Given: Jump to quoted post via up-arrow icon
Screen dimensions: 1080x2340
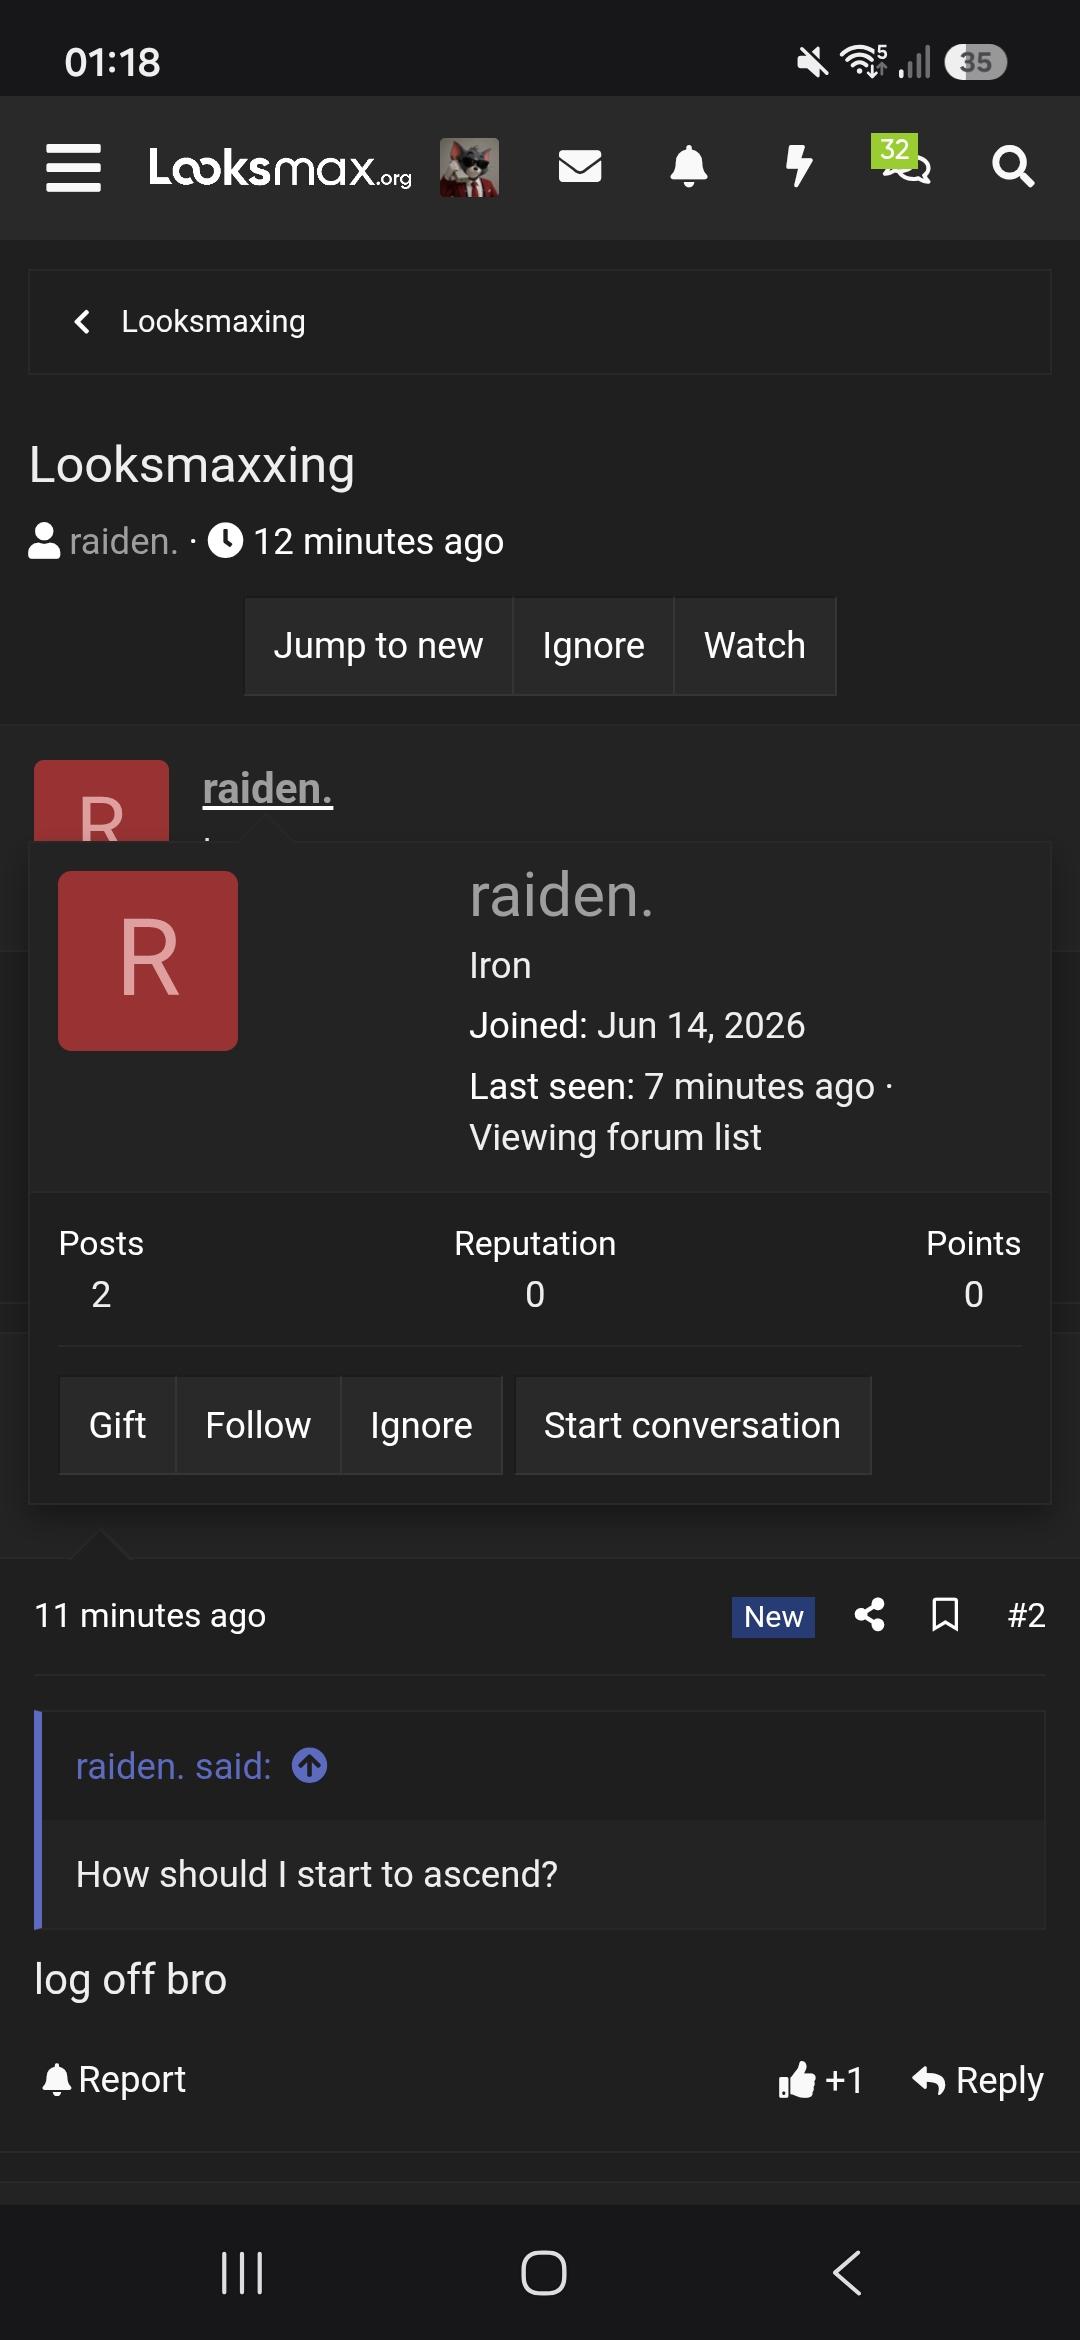Looking at the screenshot, I should 310,1765.
